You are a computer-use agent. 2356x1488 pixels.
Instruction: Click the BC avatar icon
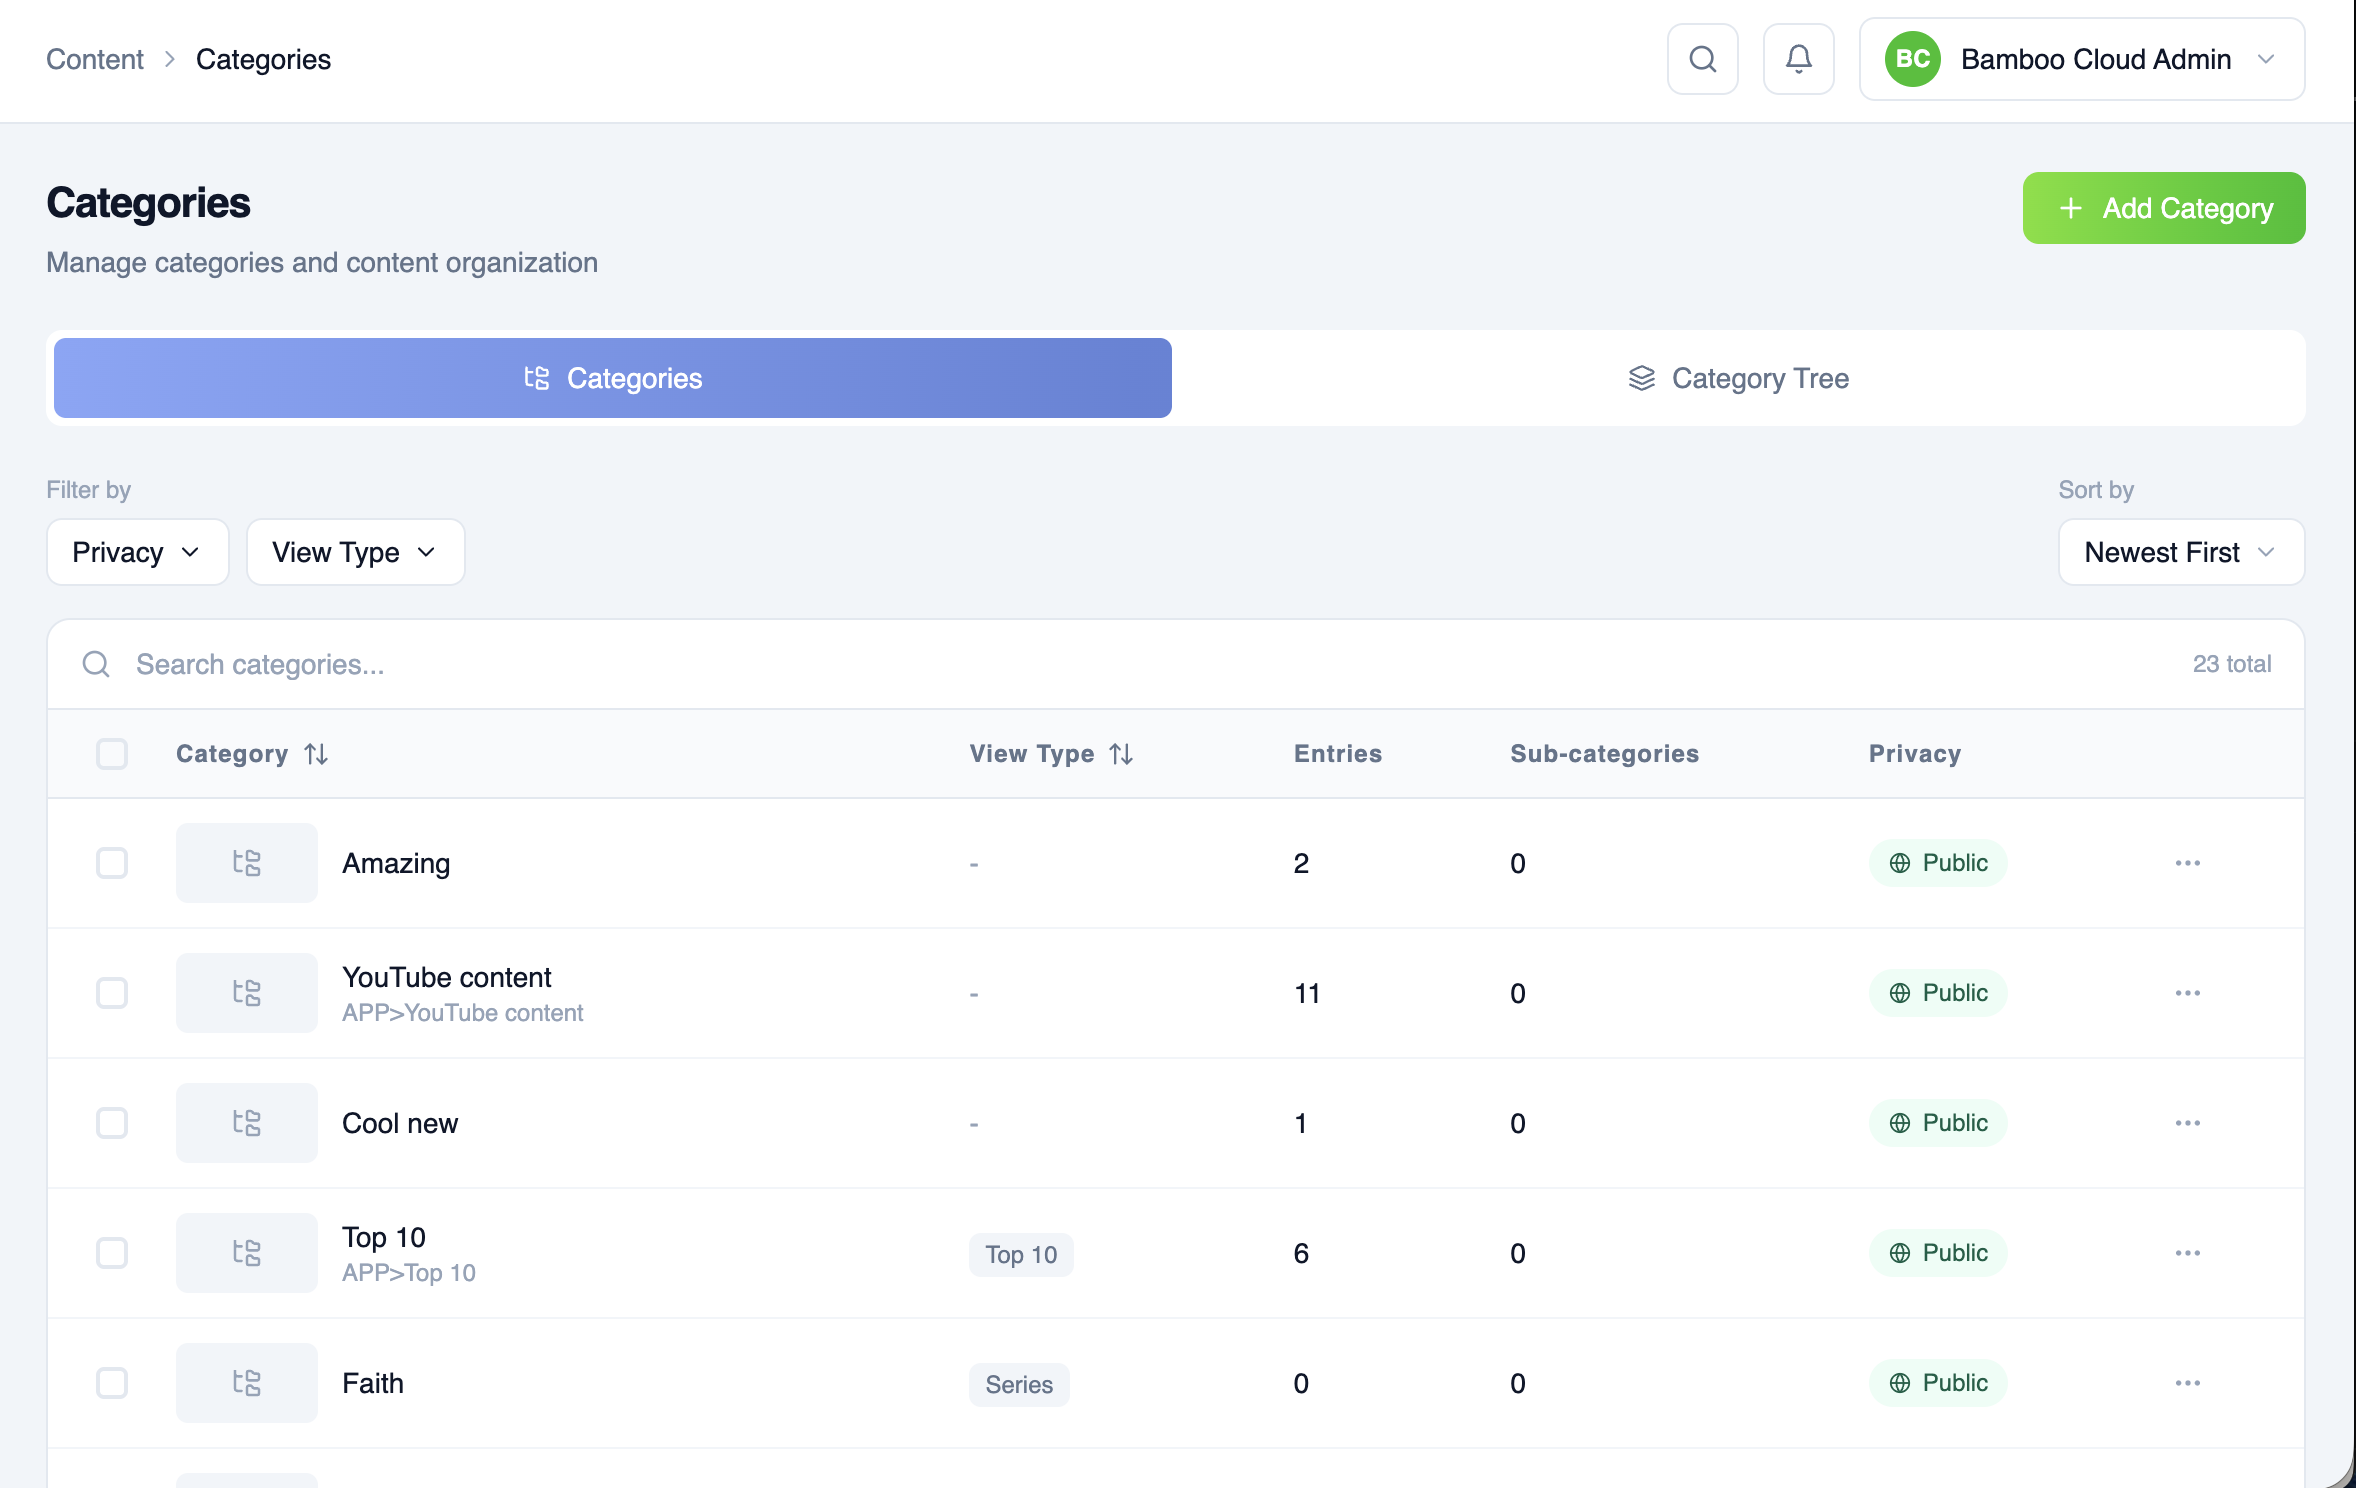[x=1912, y=59]
